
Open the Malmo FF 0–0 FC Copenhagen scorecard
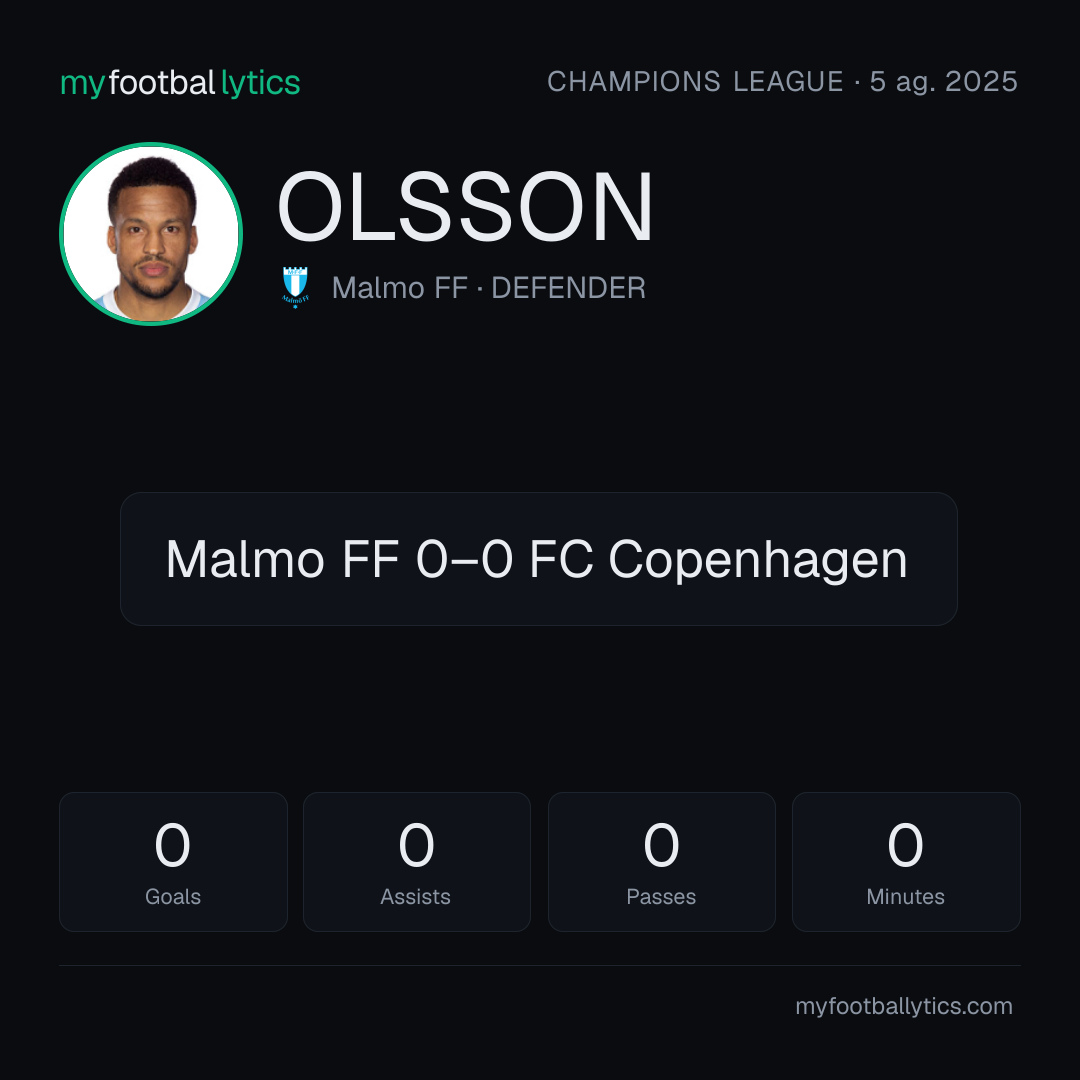539,559
